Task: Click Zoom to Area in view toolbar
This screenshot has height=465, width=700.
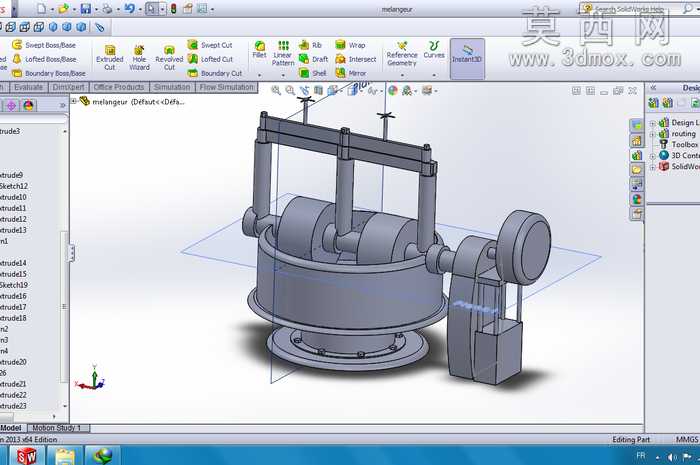Action: tap(290, 91)
